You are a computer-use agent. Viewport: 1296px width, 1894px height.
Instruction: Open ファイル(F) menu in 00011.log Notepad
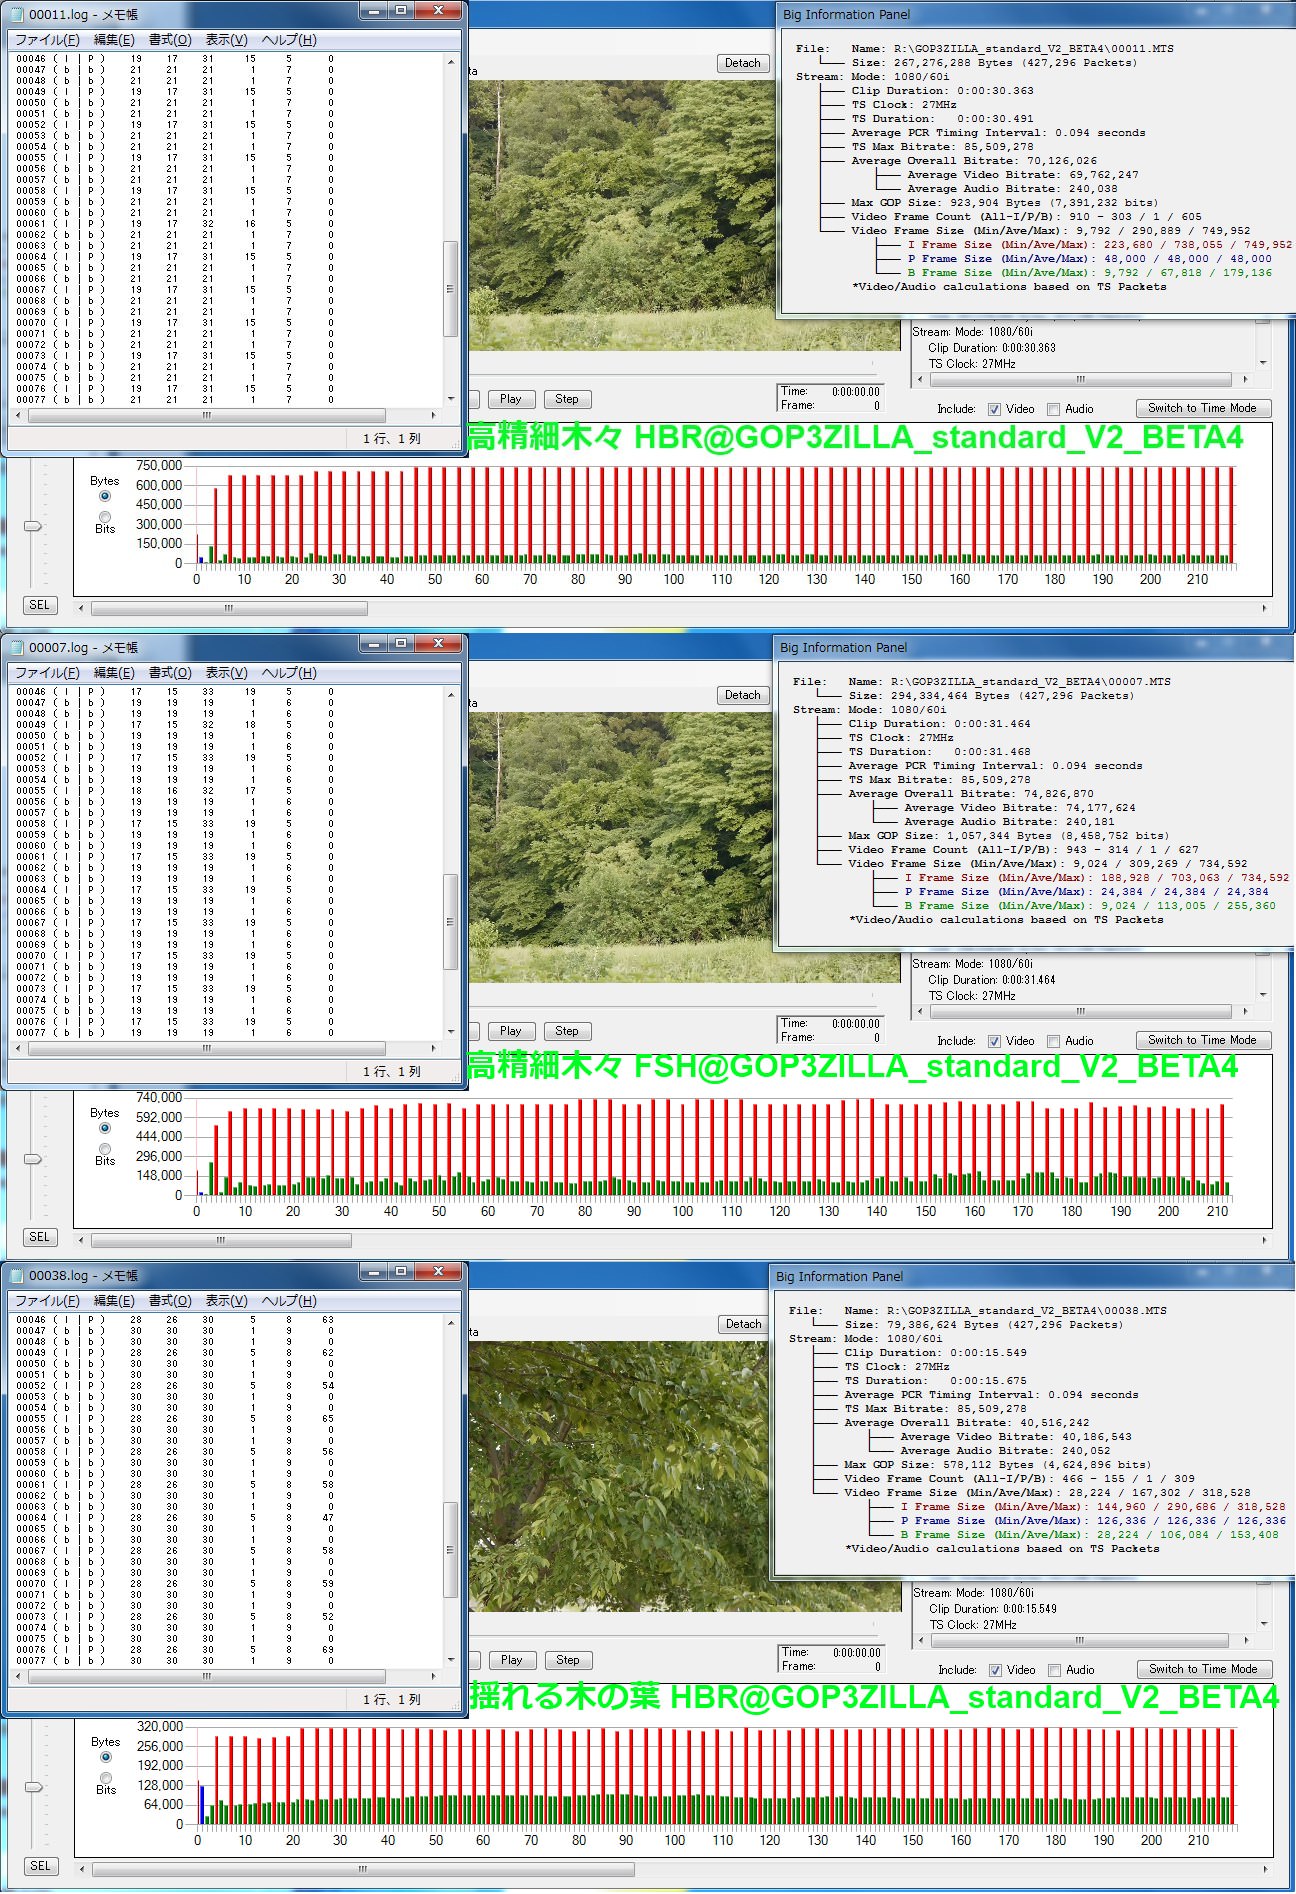pyautogui.click(x=46, y=40)
